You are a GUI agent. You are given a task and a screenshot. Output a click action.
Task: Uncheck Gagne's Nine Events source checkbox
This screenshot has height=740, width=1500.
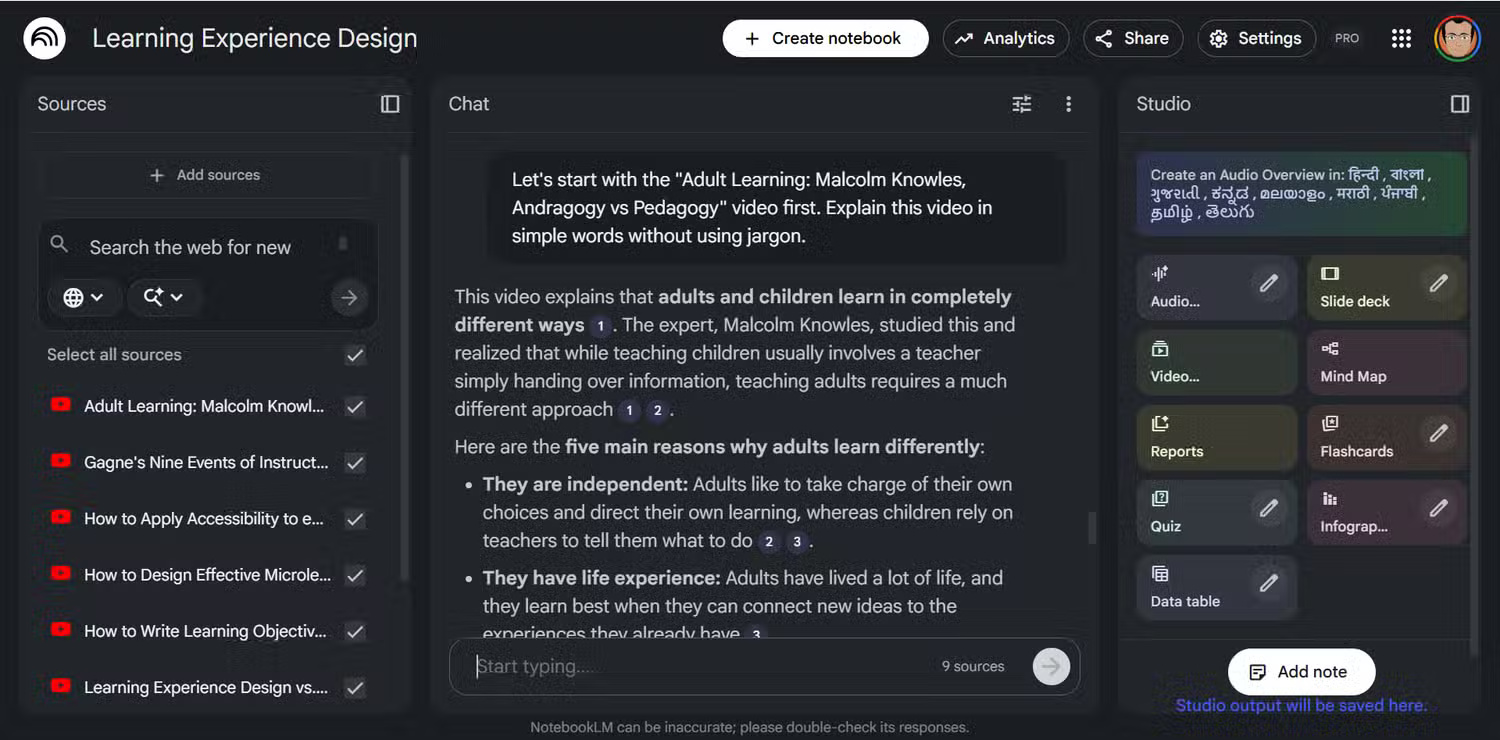pos(355,463)
